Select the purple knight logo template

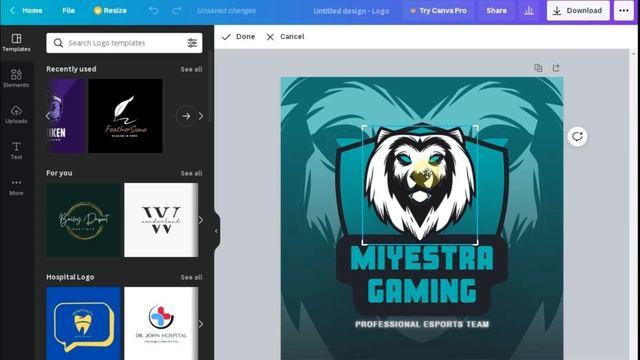click(65, 116)
